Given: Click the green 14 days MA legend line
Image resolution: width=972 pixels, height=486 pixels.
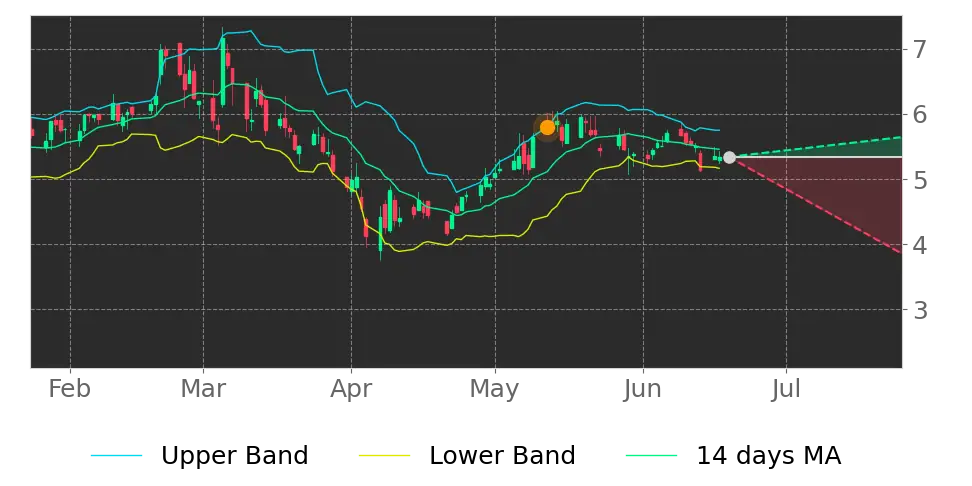Looking at the screenshot, I should pyautogui.click(x=652, y=456).
